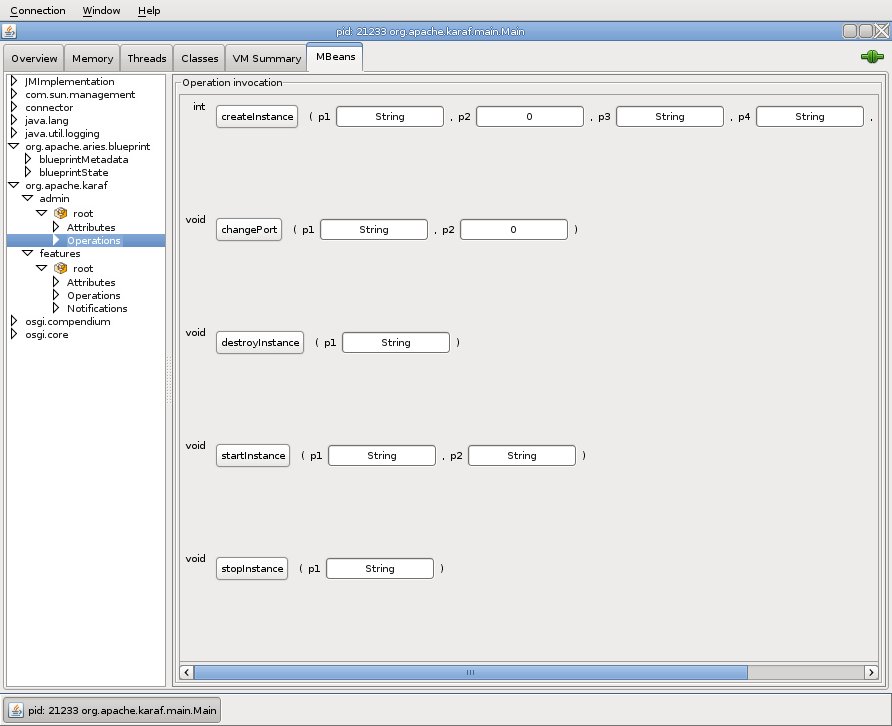
Task: Click the changePort p2 input field
Action: point(514,230)
